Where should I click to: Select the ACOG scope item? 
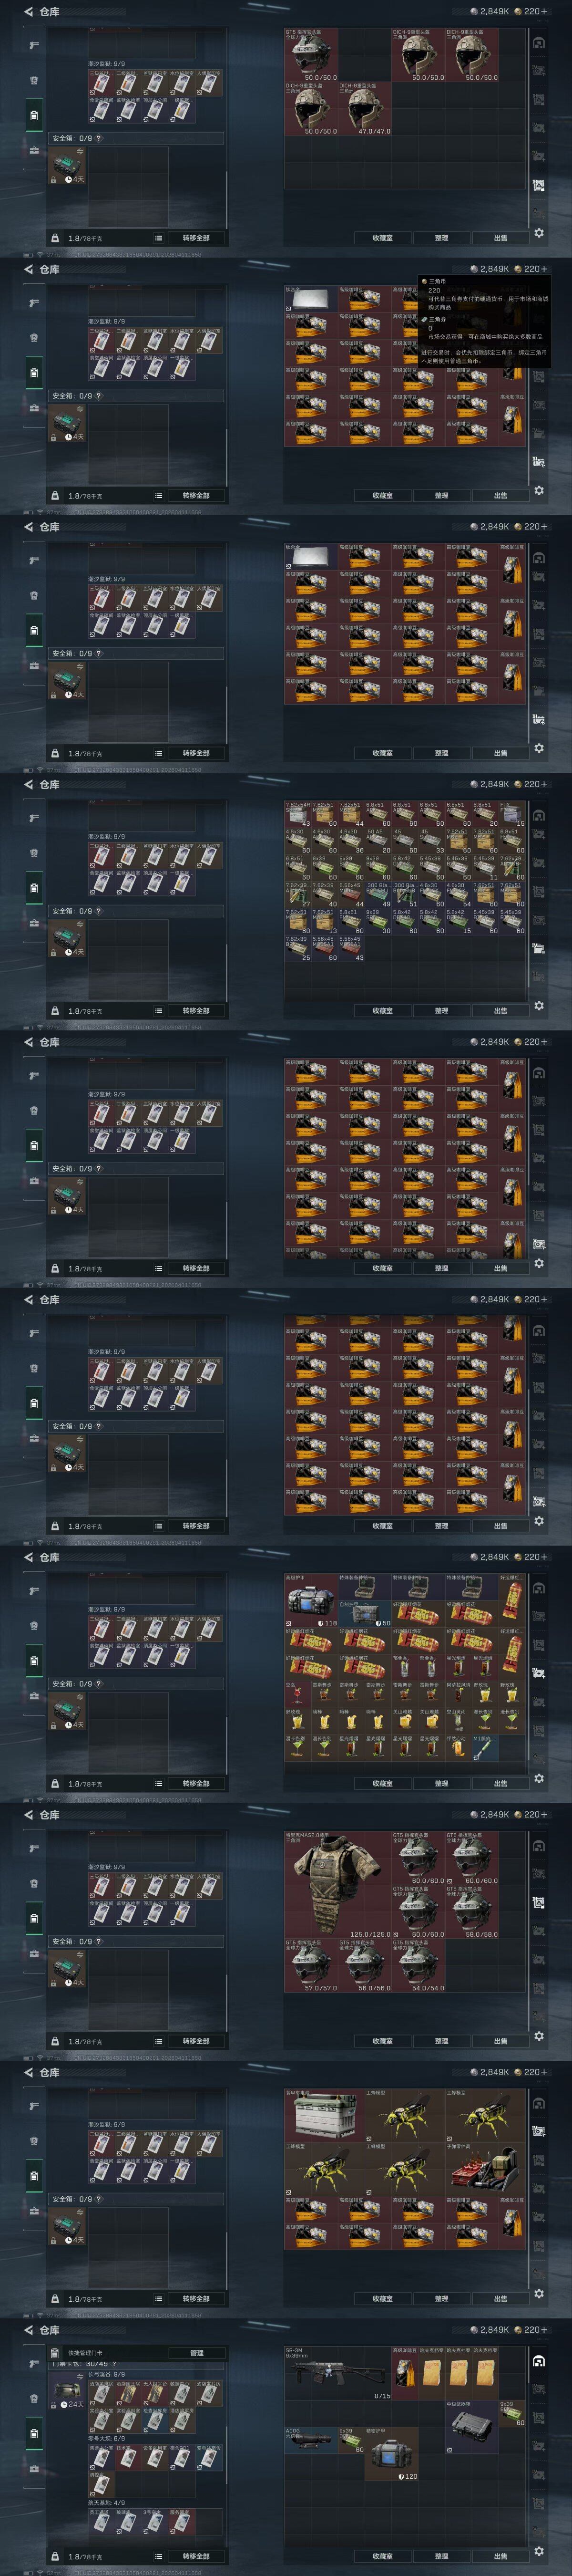pos(310,2440)
